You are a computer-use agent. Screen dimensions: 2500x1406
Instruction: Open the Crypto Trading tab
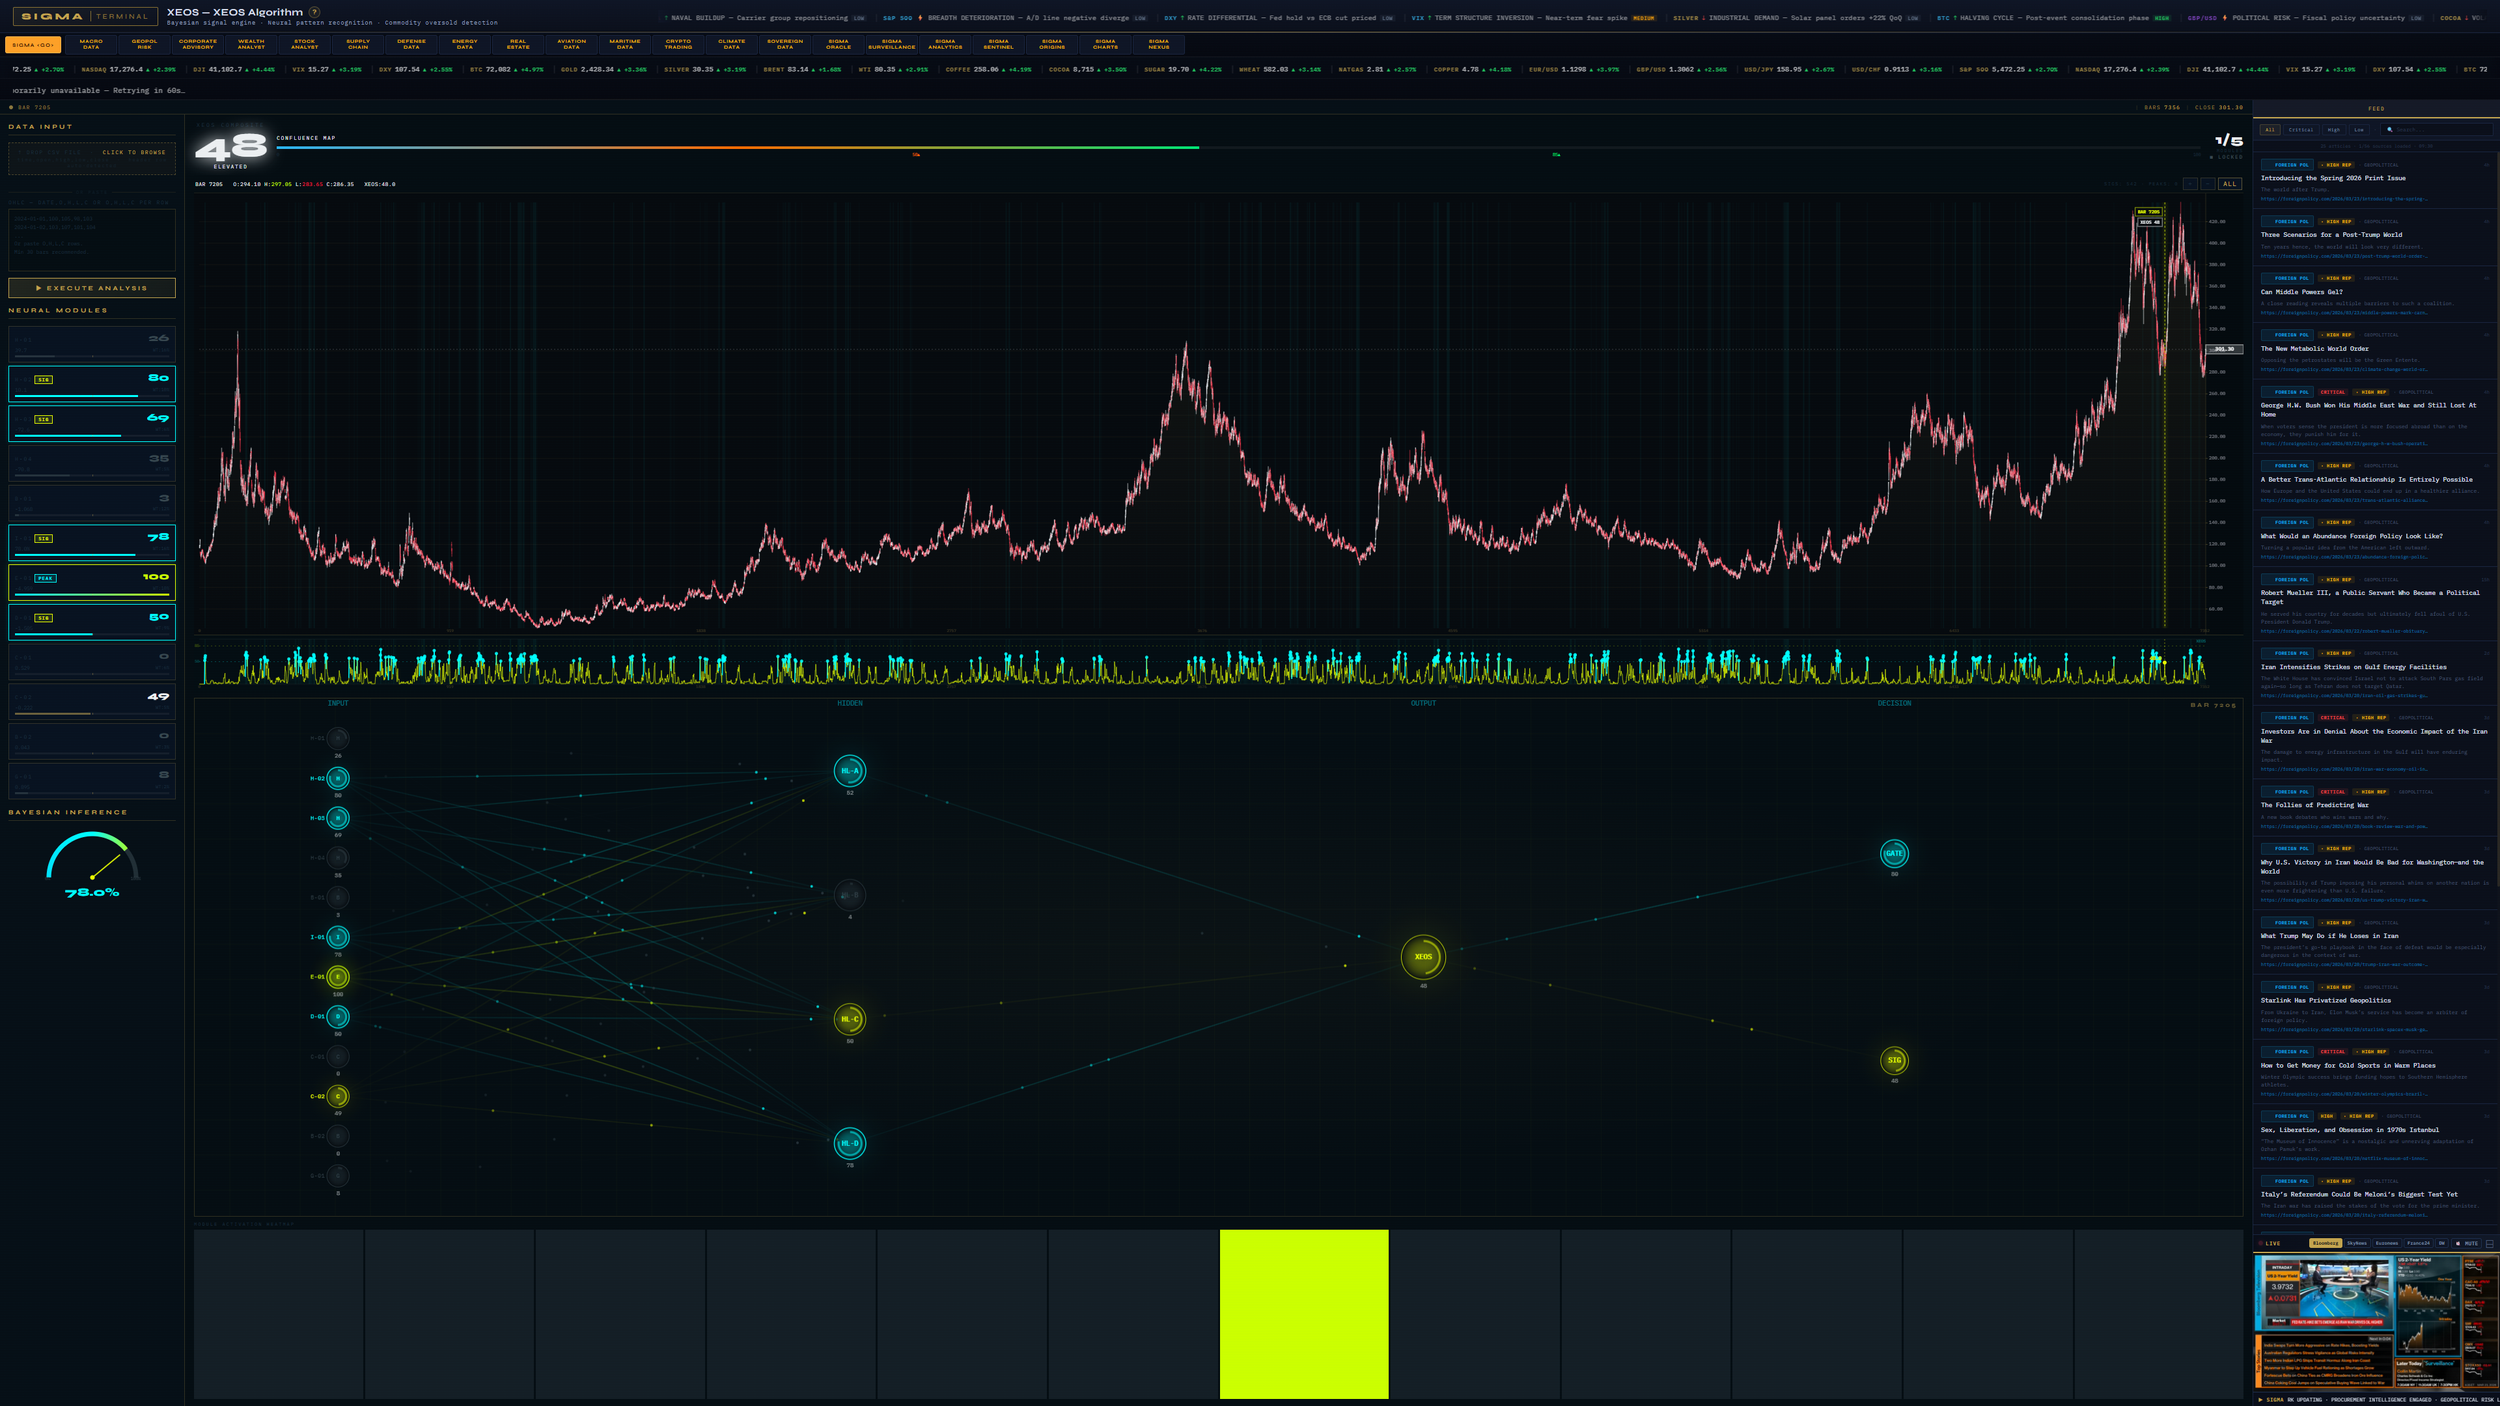pos(678,44)
